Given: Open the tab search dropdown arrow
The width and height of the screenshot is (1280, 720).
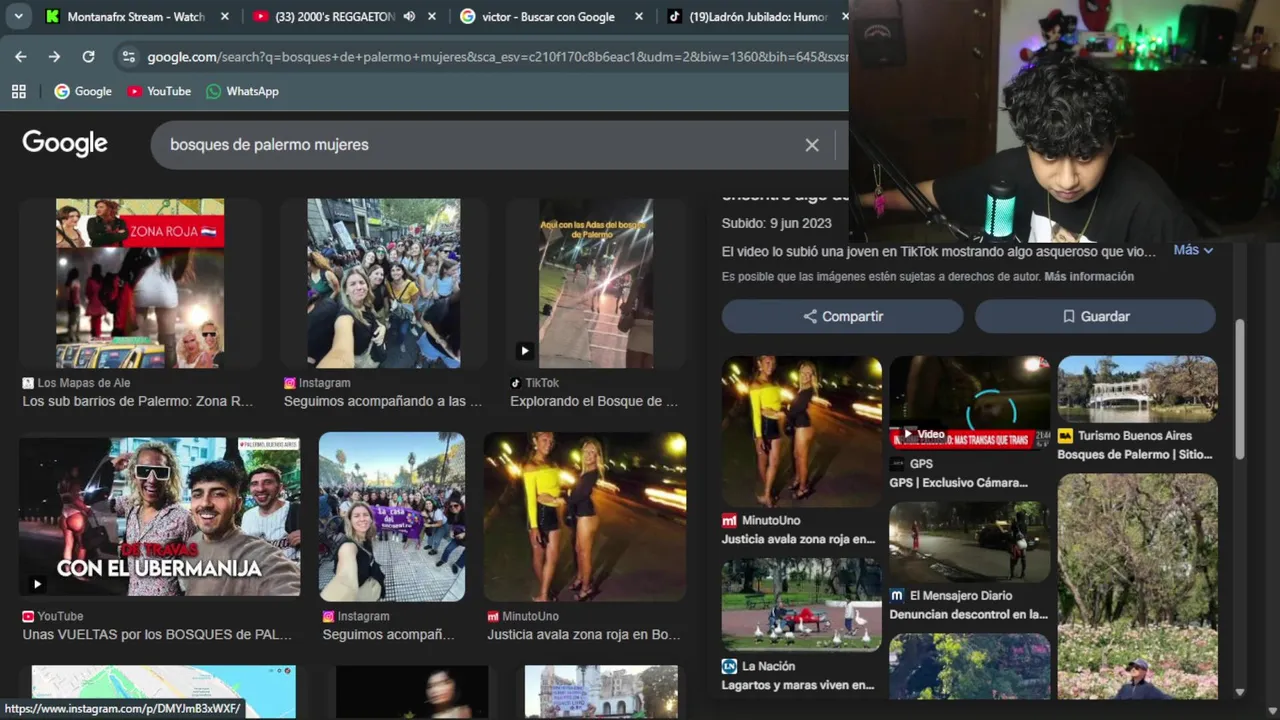Looking at the screenshot, I should click(18, 16).
